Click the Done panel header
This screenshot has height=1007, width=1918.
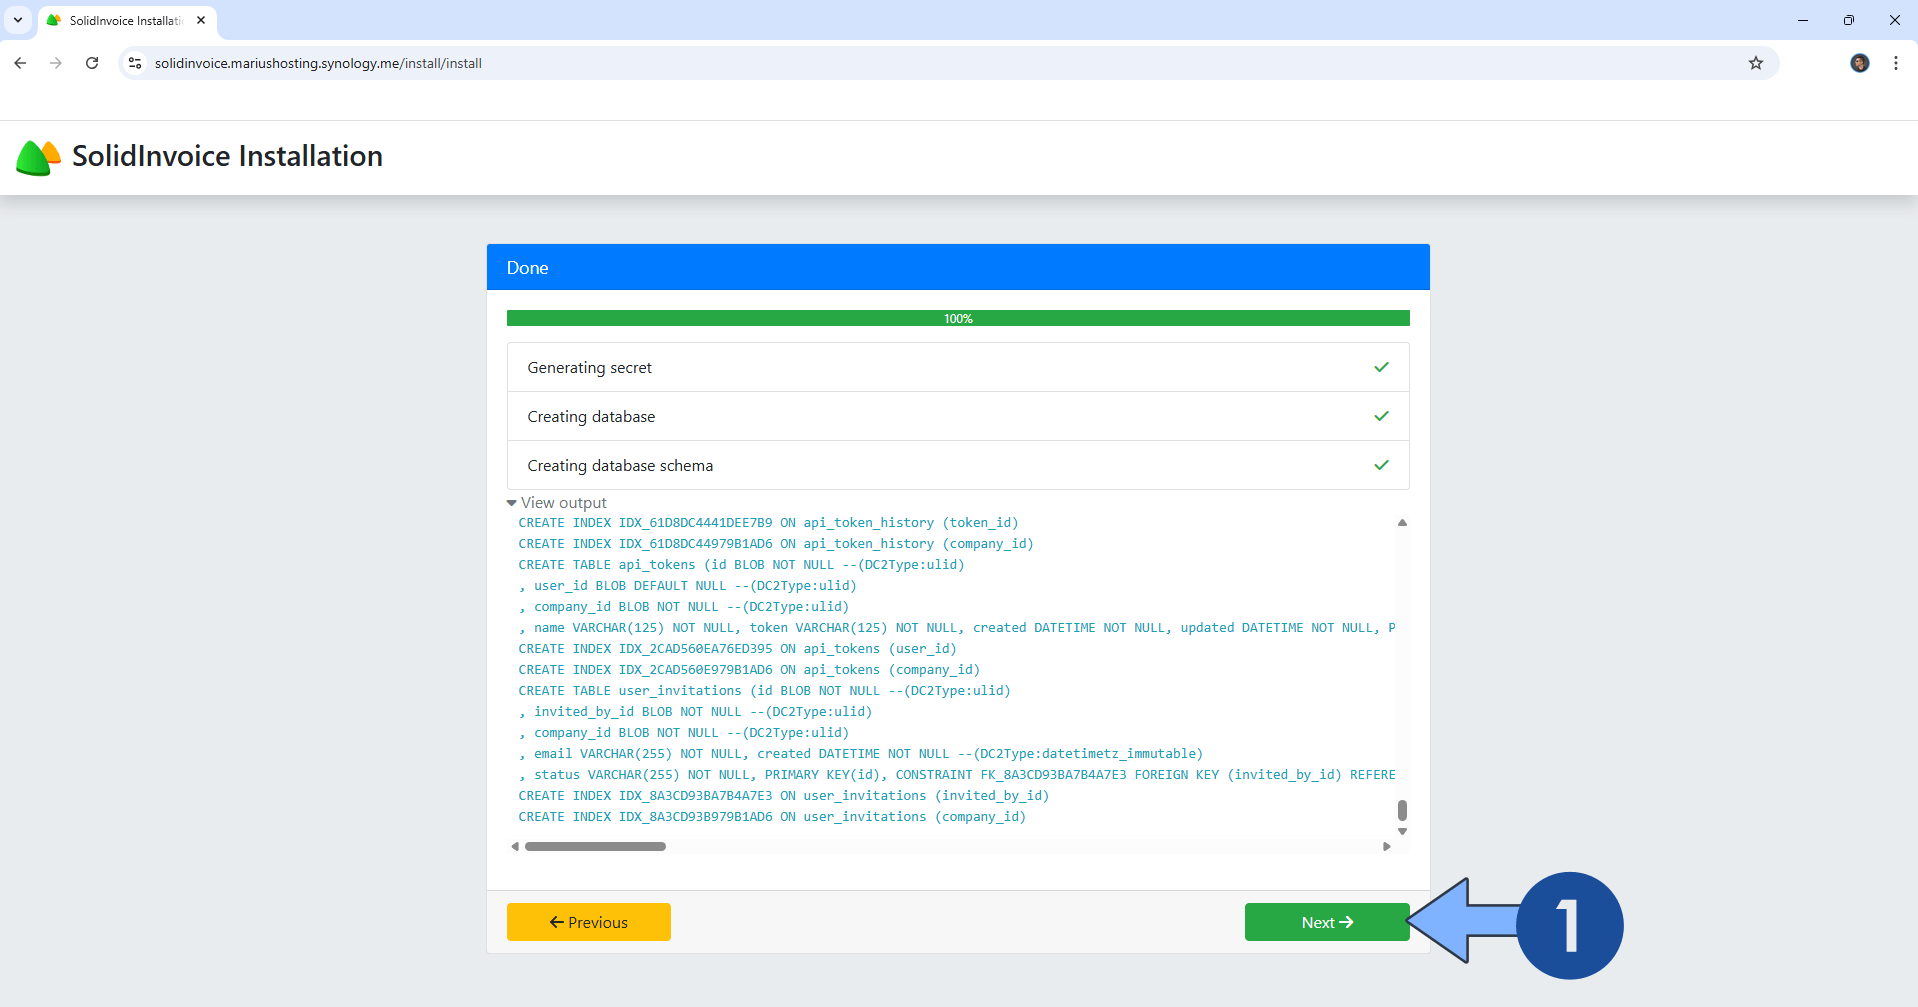pyautogui.click(x=958, y=267)
